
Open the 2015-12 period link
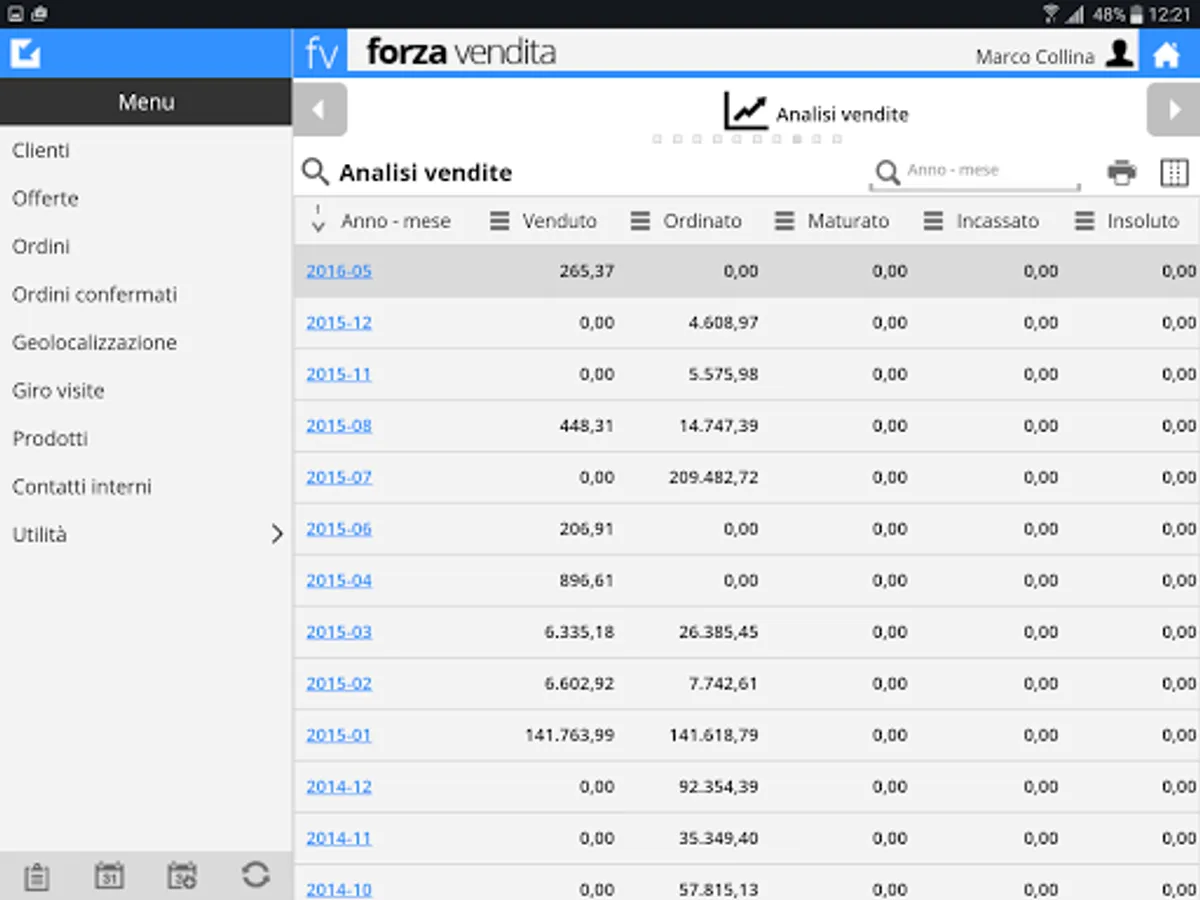(x=339, y=323)
